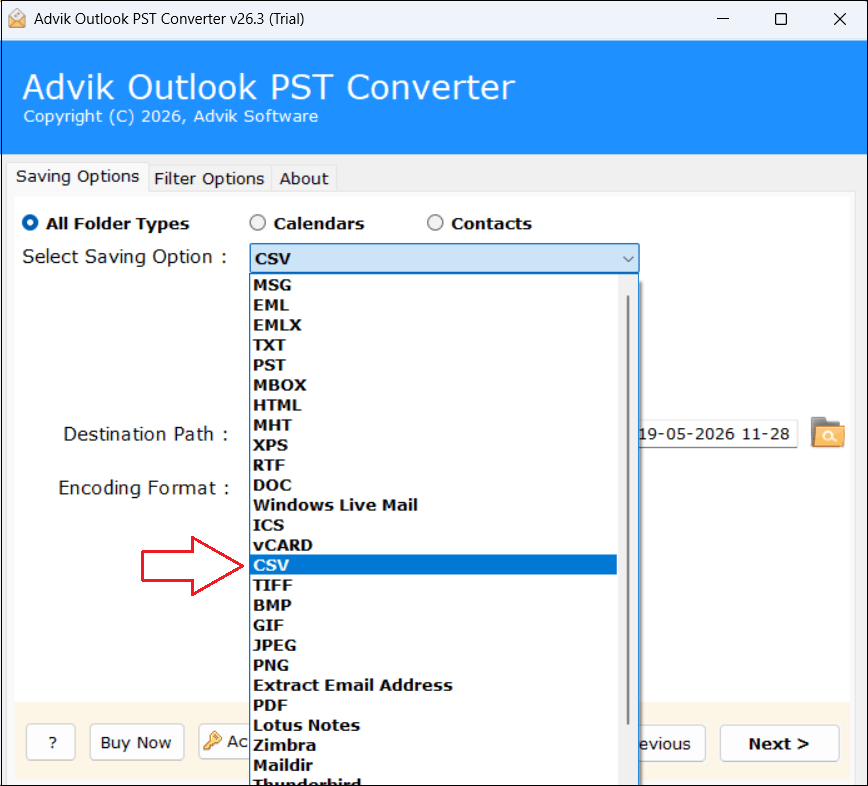Minimize the Advik converter window
Image resolution: width=868 pixels, height=786 pixels.
[x=722, y=19]
